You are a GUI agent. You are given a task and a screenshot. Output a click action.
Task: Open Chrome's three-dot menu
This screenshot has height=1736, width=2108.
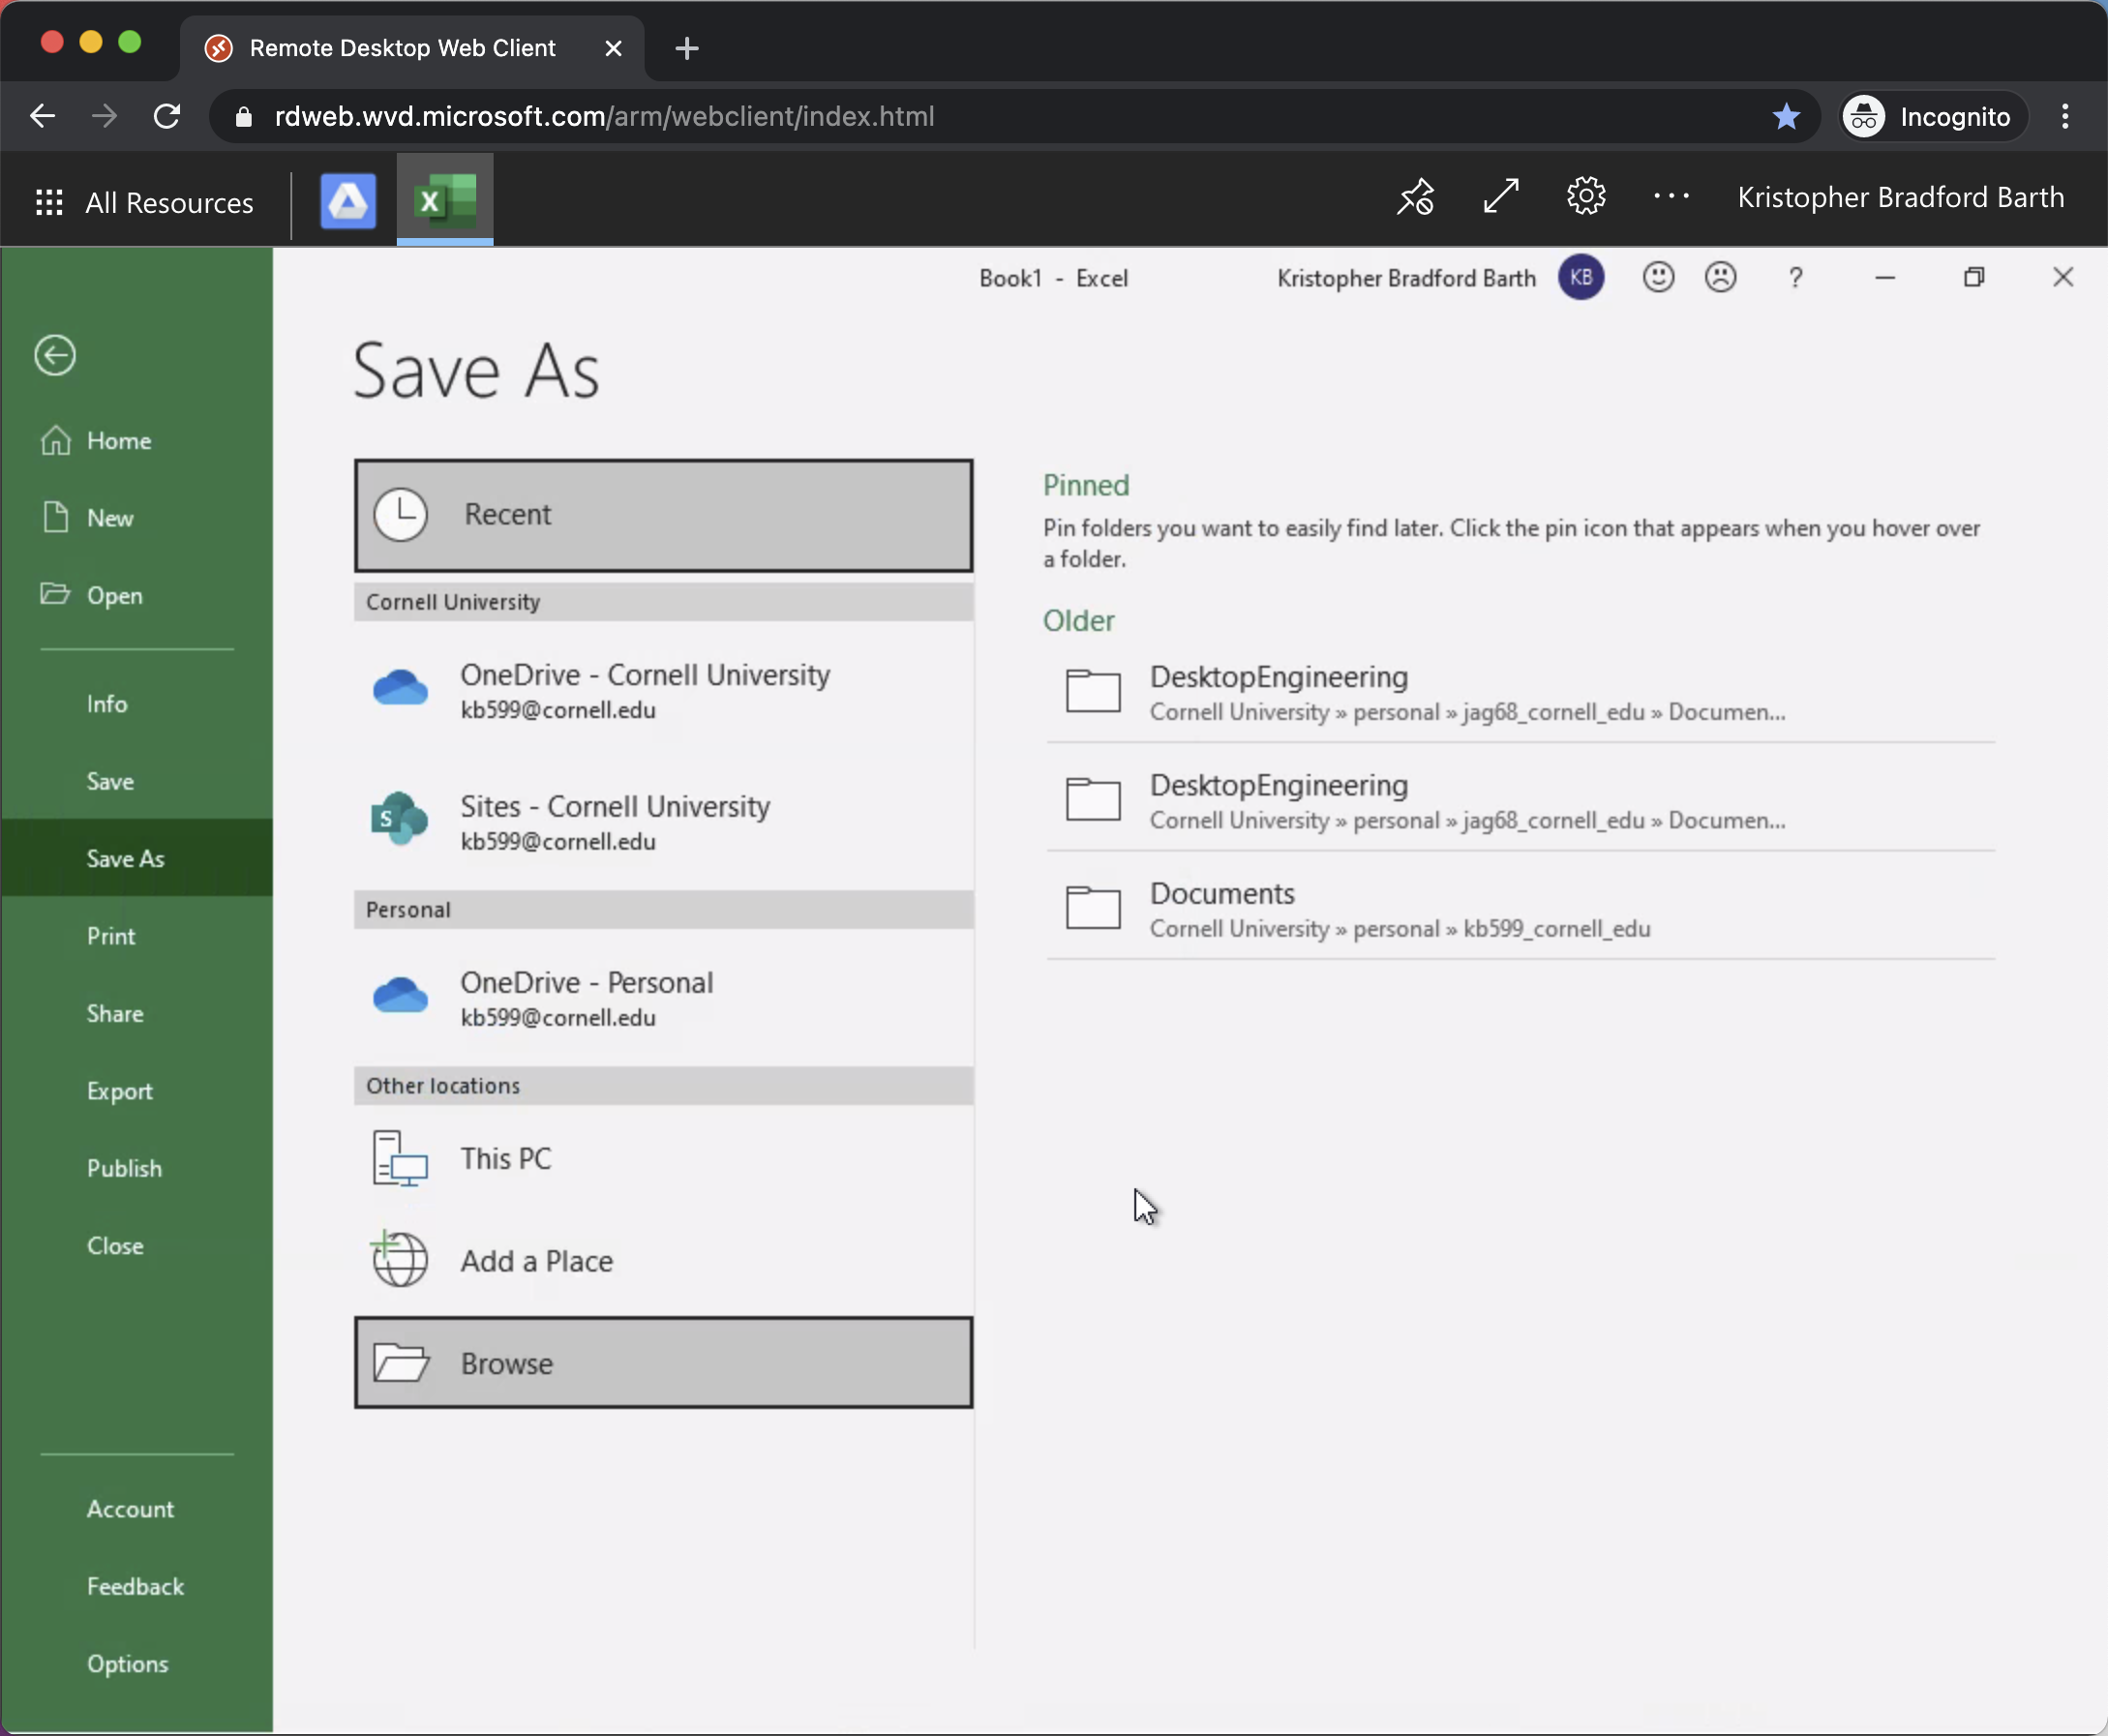pos(2065,116)
